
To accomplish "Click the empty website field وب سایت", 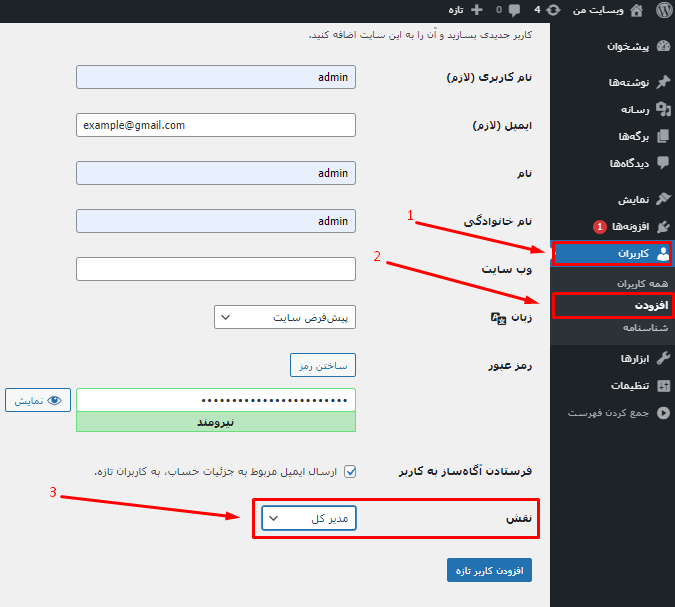I will tap(216, 269).
